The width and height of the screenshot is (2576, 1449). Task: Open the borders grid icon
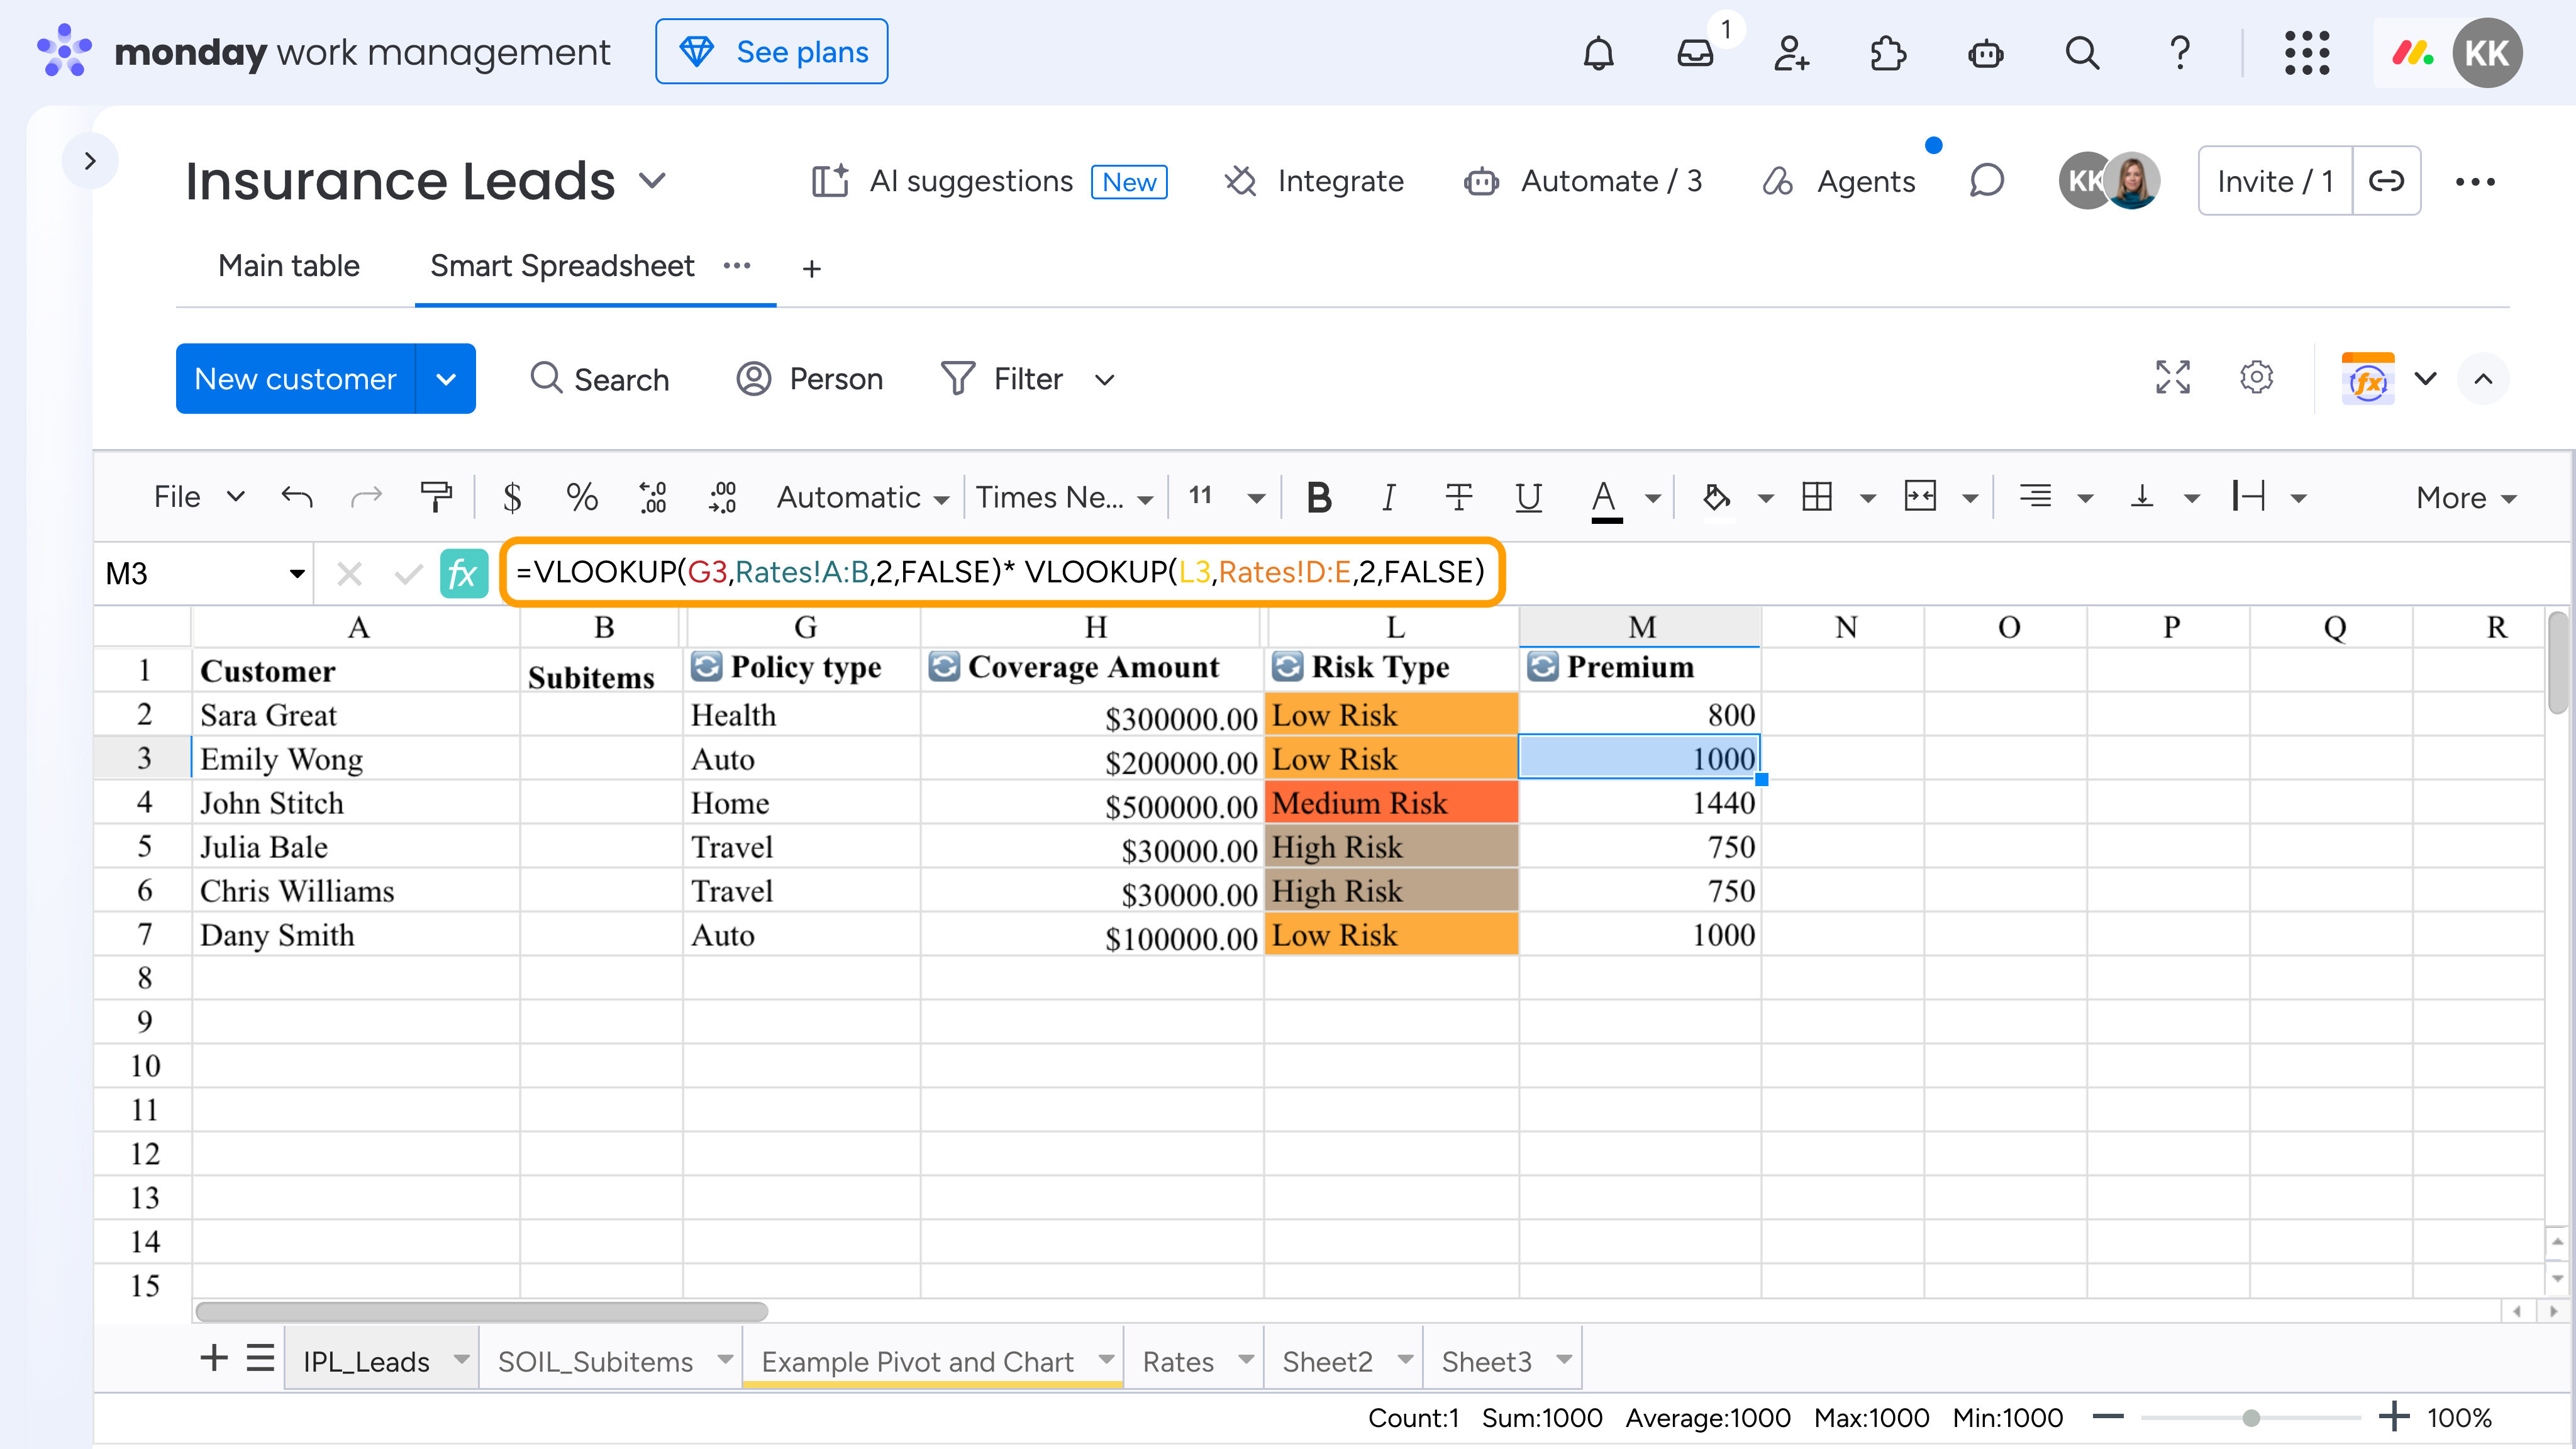click(x=1817, y=497)
